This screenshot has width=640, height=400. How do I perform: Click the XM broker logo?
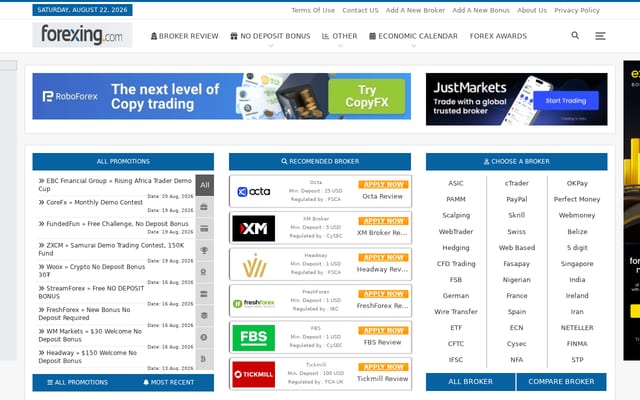pyautogui.click(x=253, y=228)
